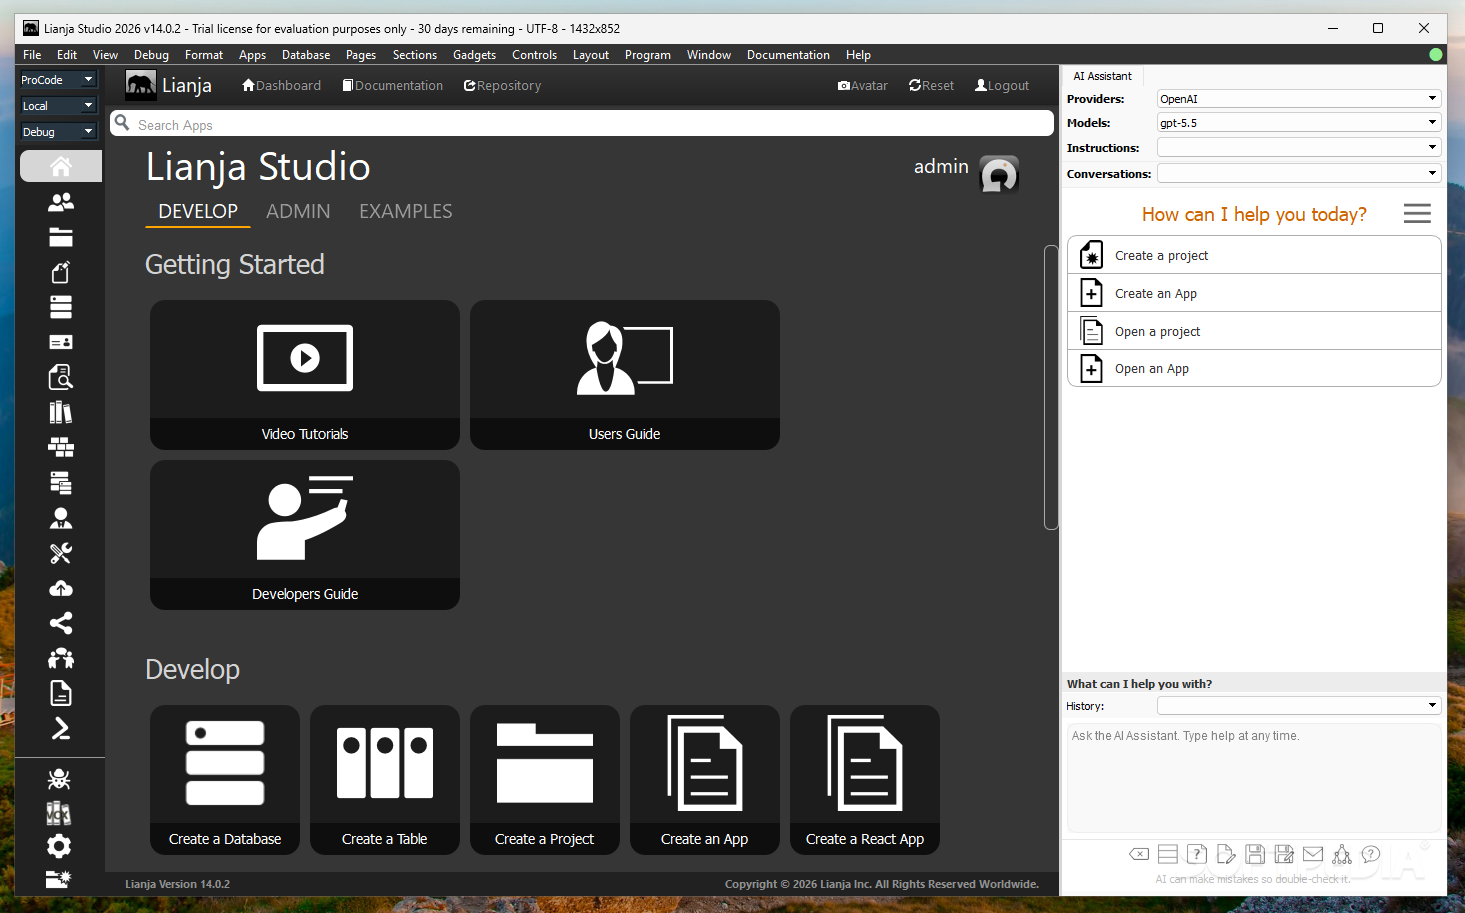Click the speech bubble help icon in AI Assistant
Image resolution: width=1465 pixels, height=913 pixels.
coord(1371,854)
